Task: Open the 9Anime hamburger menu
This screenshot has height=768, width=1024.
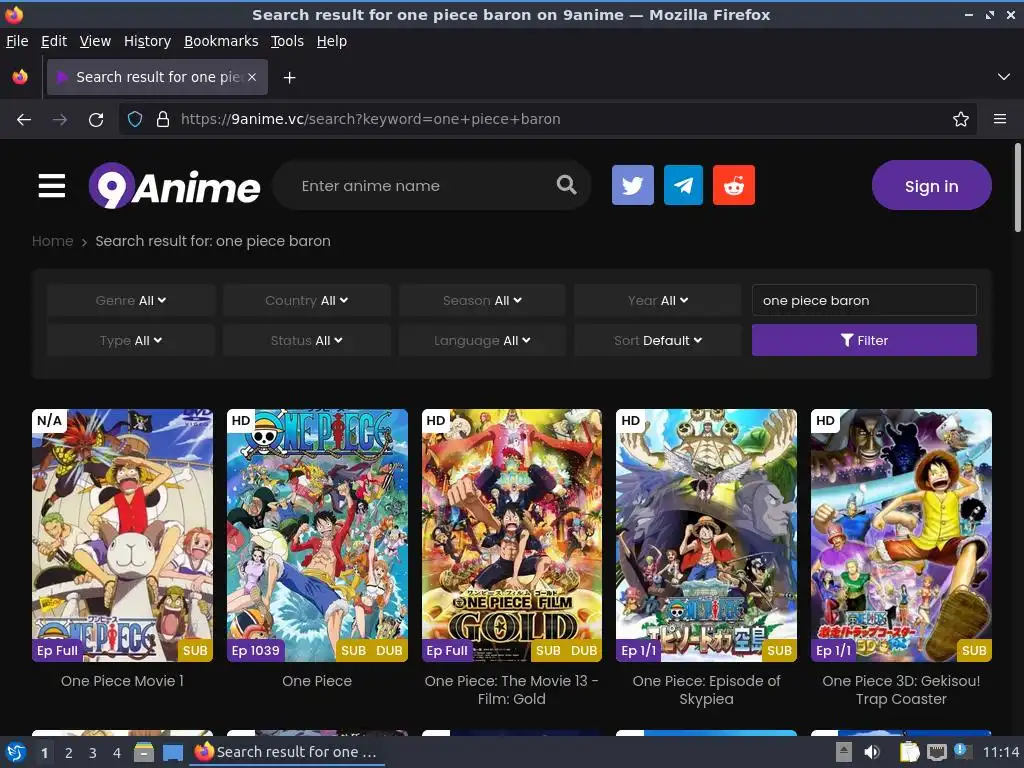Action: click(x=52, y=186)
